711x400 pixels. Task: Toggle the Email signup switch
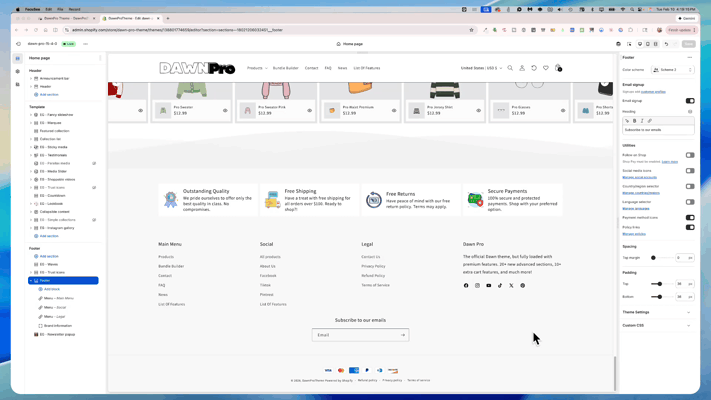coord(690,101)
